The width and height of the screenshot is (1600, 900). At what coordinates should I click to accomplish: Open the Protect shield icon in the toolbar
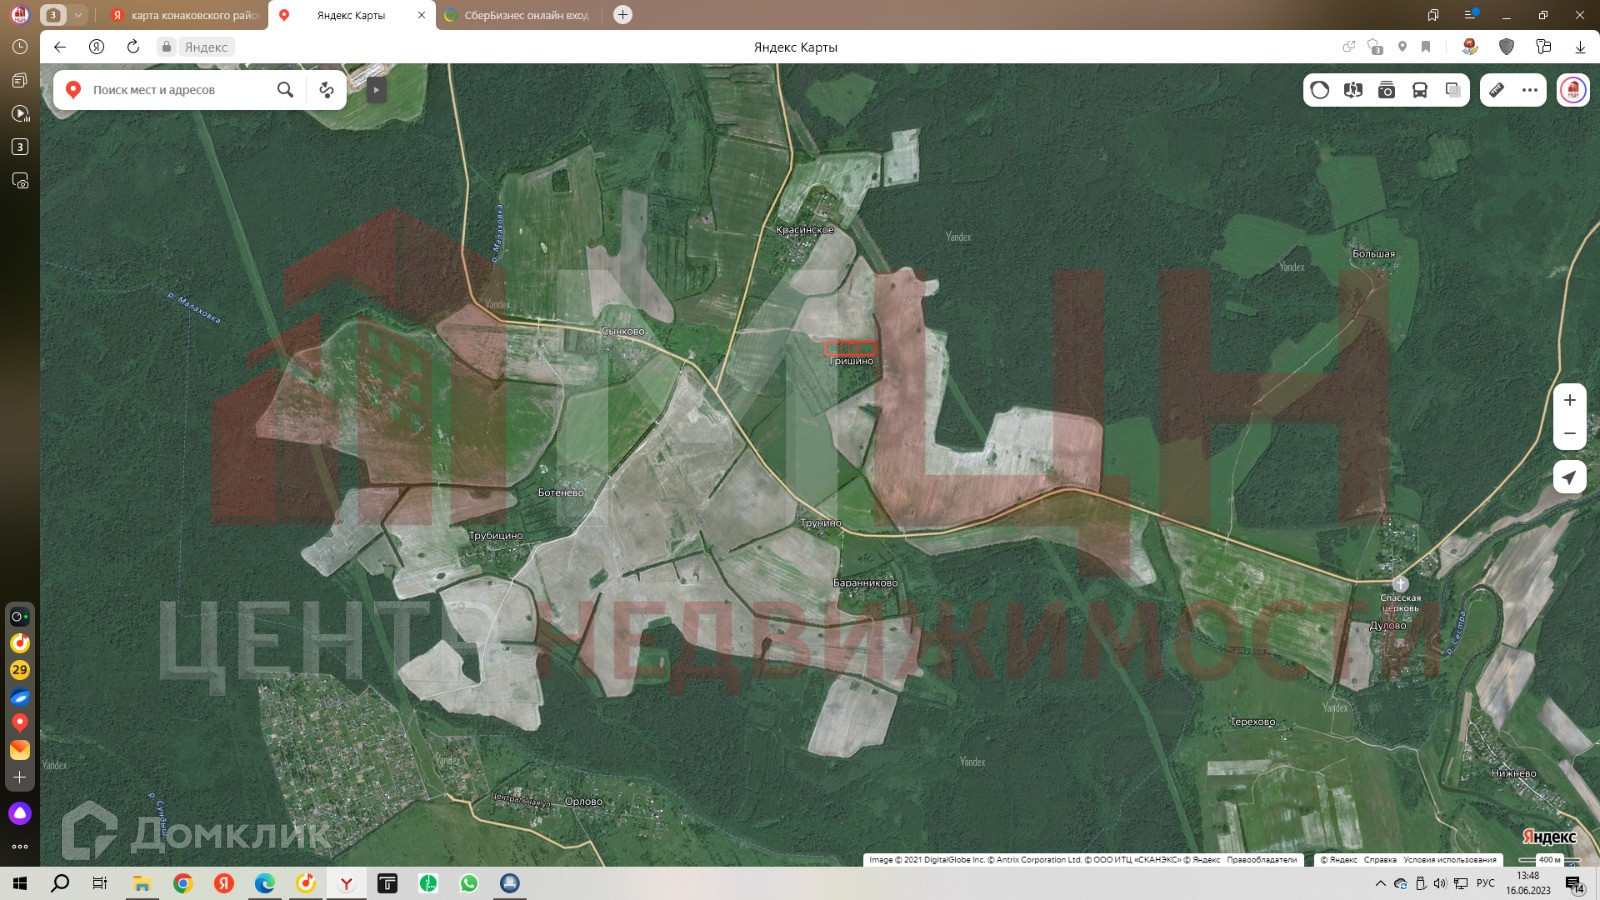1507,47
